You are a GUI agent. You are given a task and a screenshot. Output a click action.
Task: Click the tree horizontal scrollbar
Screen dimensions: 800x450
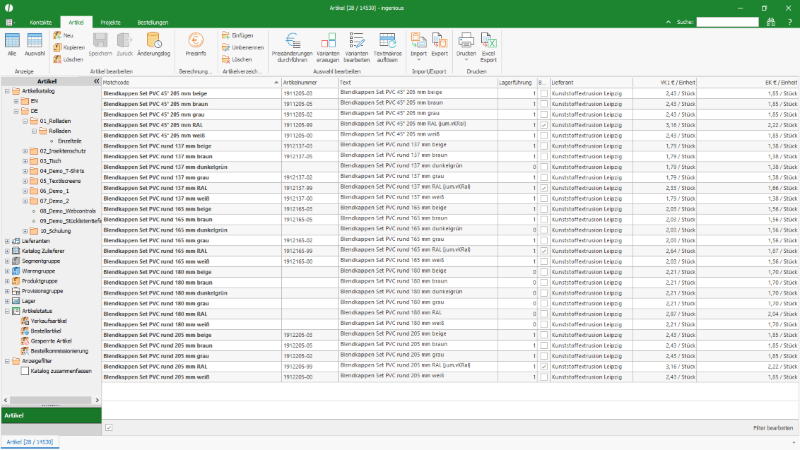(x=51, y=400)
